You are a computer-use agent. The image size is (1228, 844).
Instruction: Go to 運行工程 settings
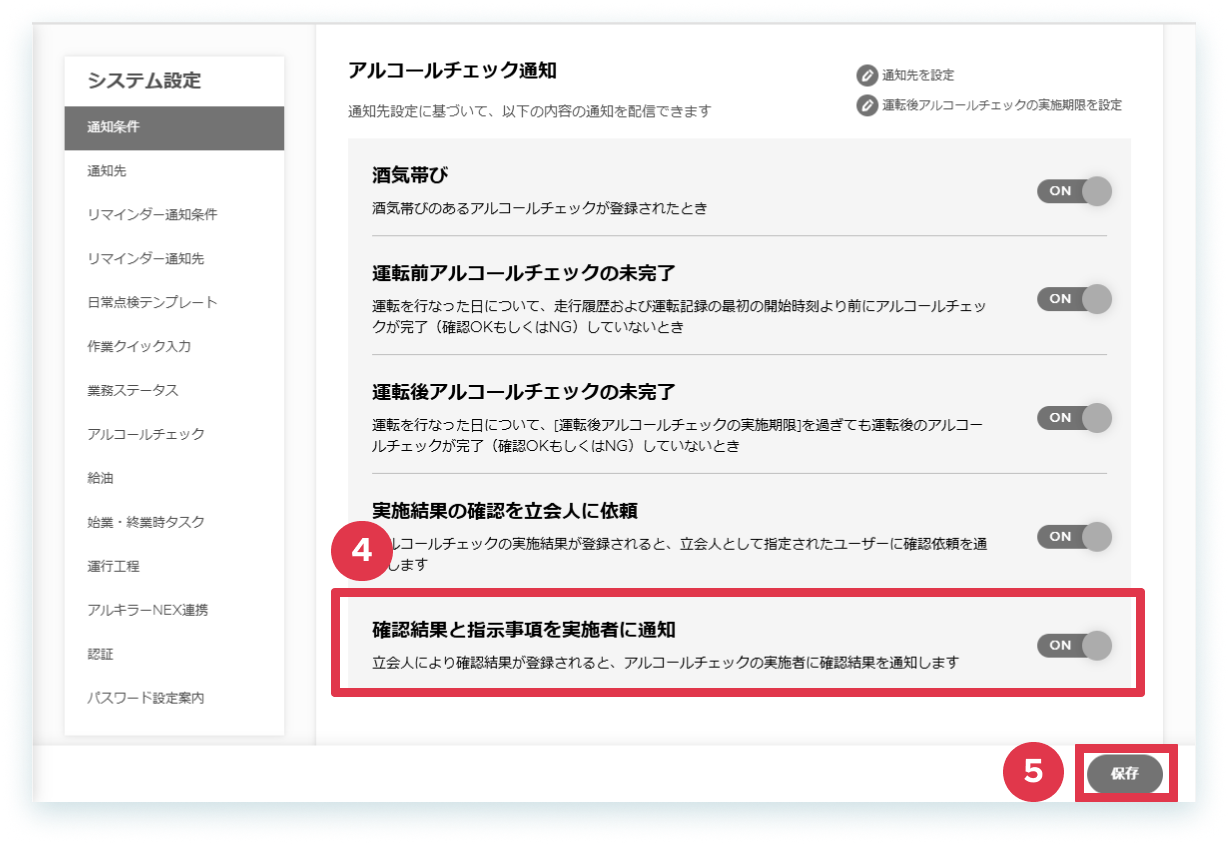(174, 566)
